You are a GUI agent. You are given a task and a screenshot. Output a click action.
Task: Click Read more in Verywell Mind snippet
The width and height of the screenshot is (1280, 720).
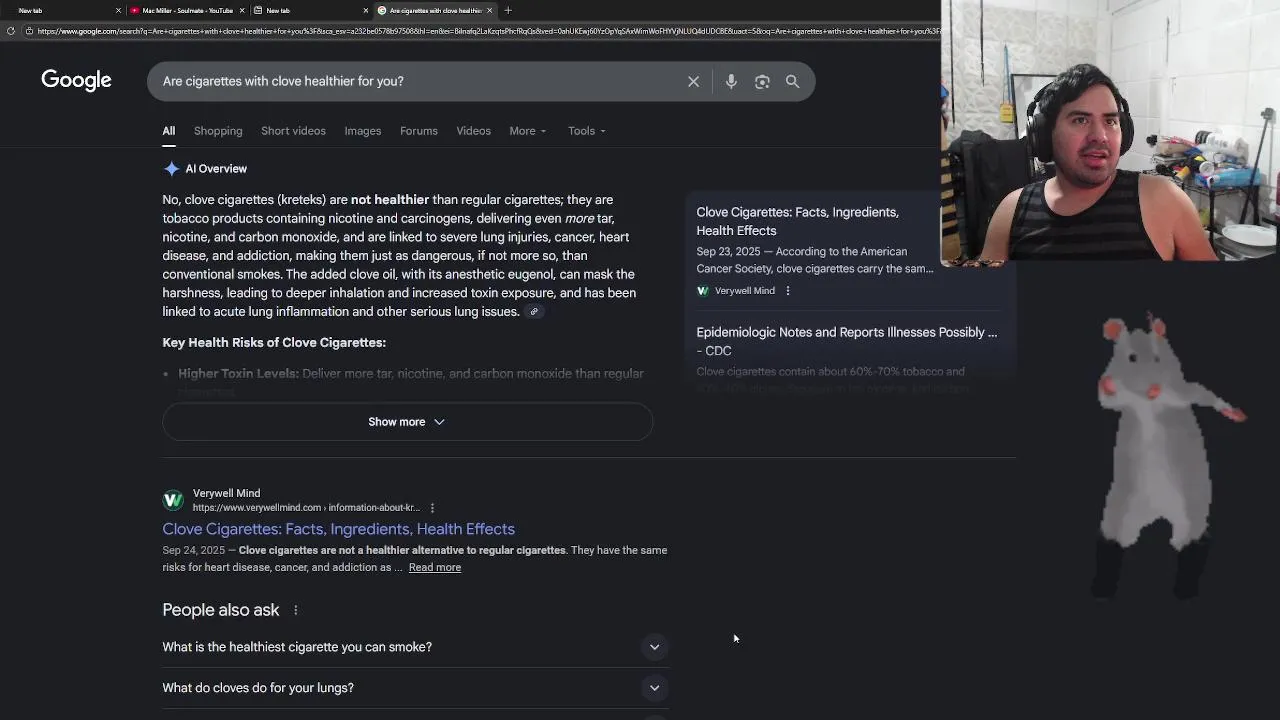(x=435, y=567)
